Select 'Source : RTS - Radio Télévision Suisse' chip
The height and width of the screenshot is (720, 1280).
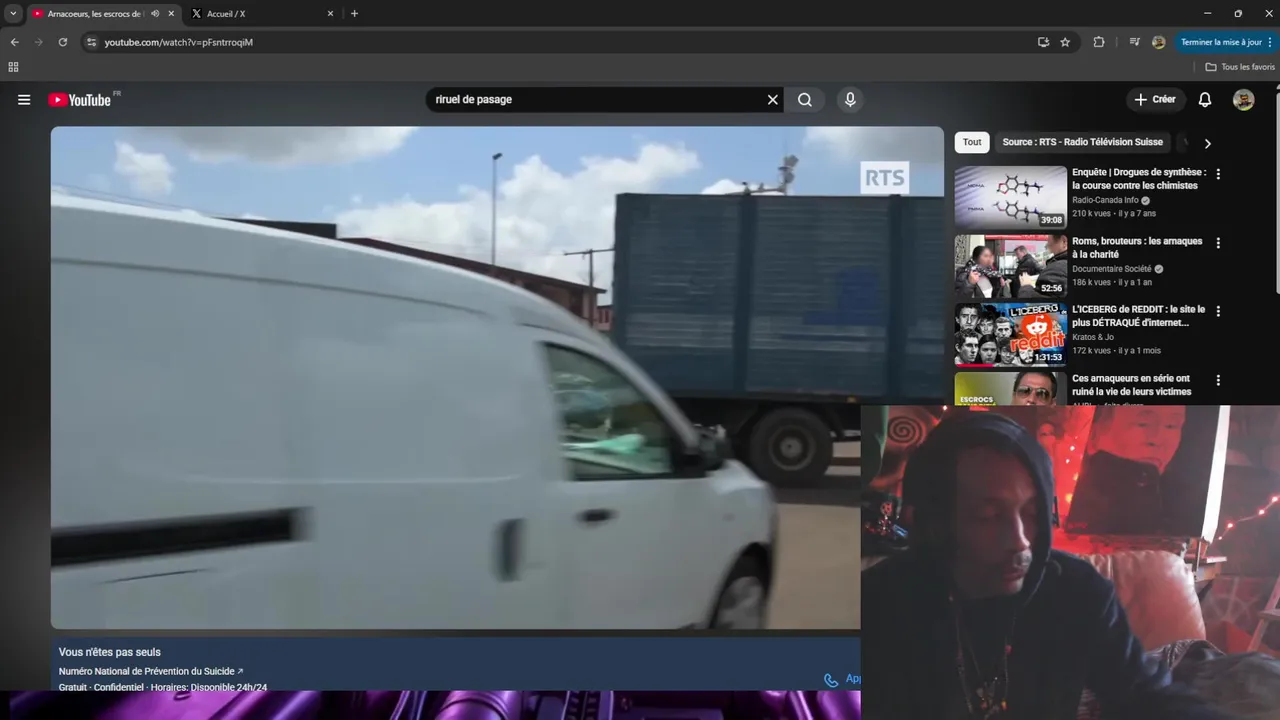1083,142
